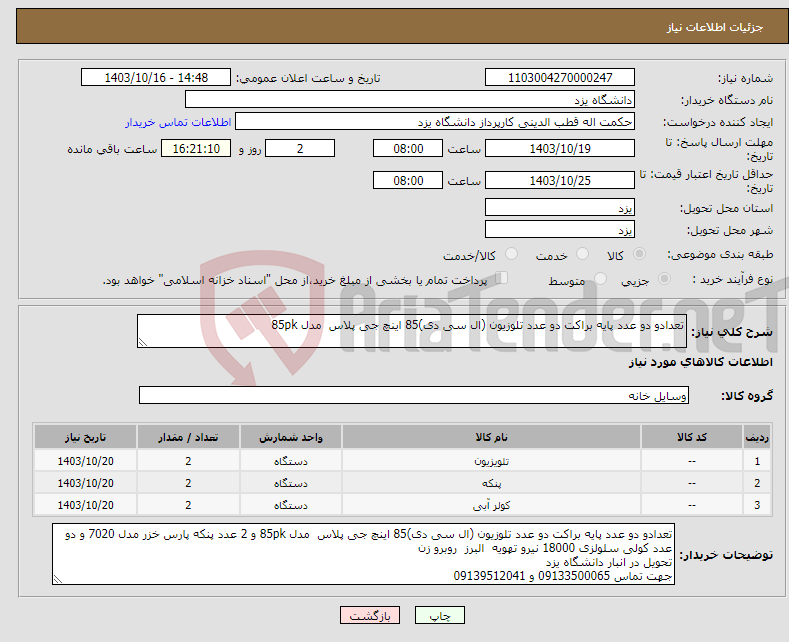Click the goods group field وسایل خانه
The height and width of the screenshot is (642, 789).
click(414, 395)
